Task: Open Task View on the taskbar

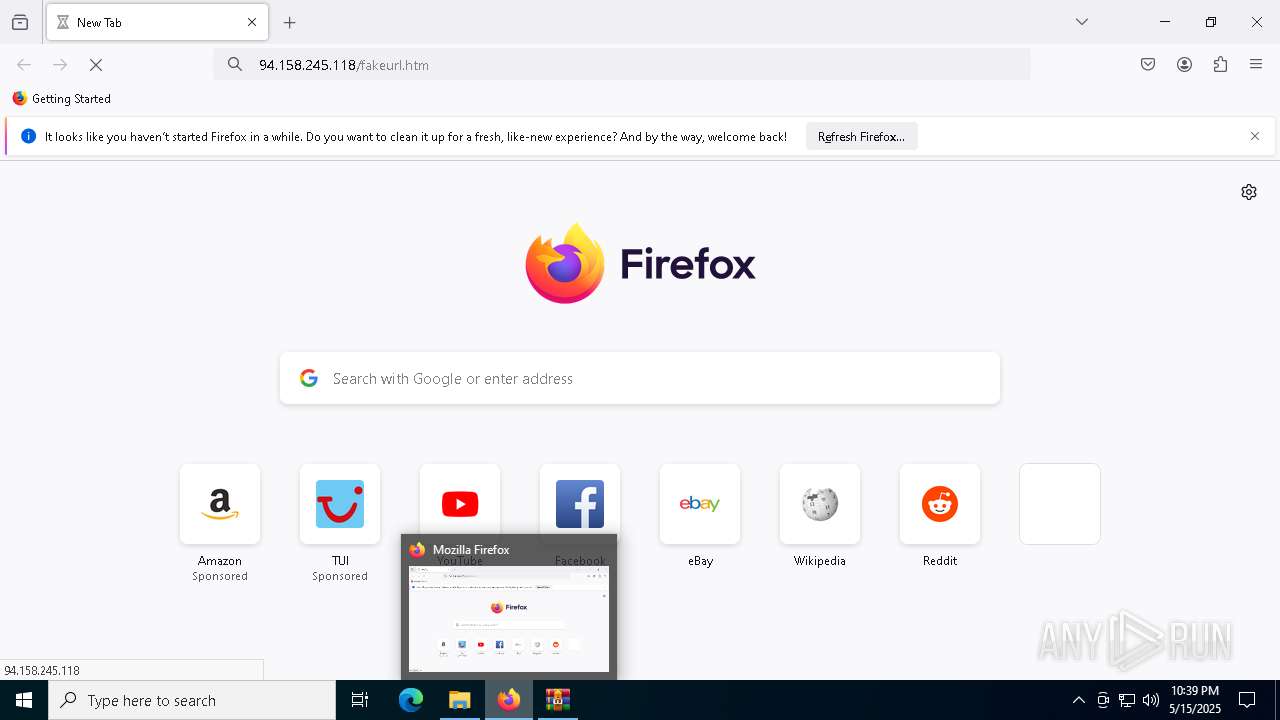Action: (360, 700)
